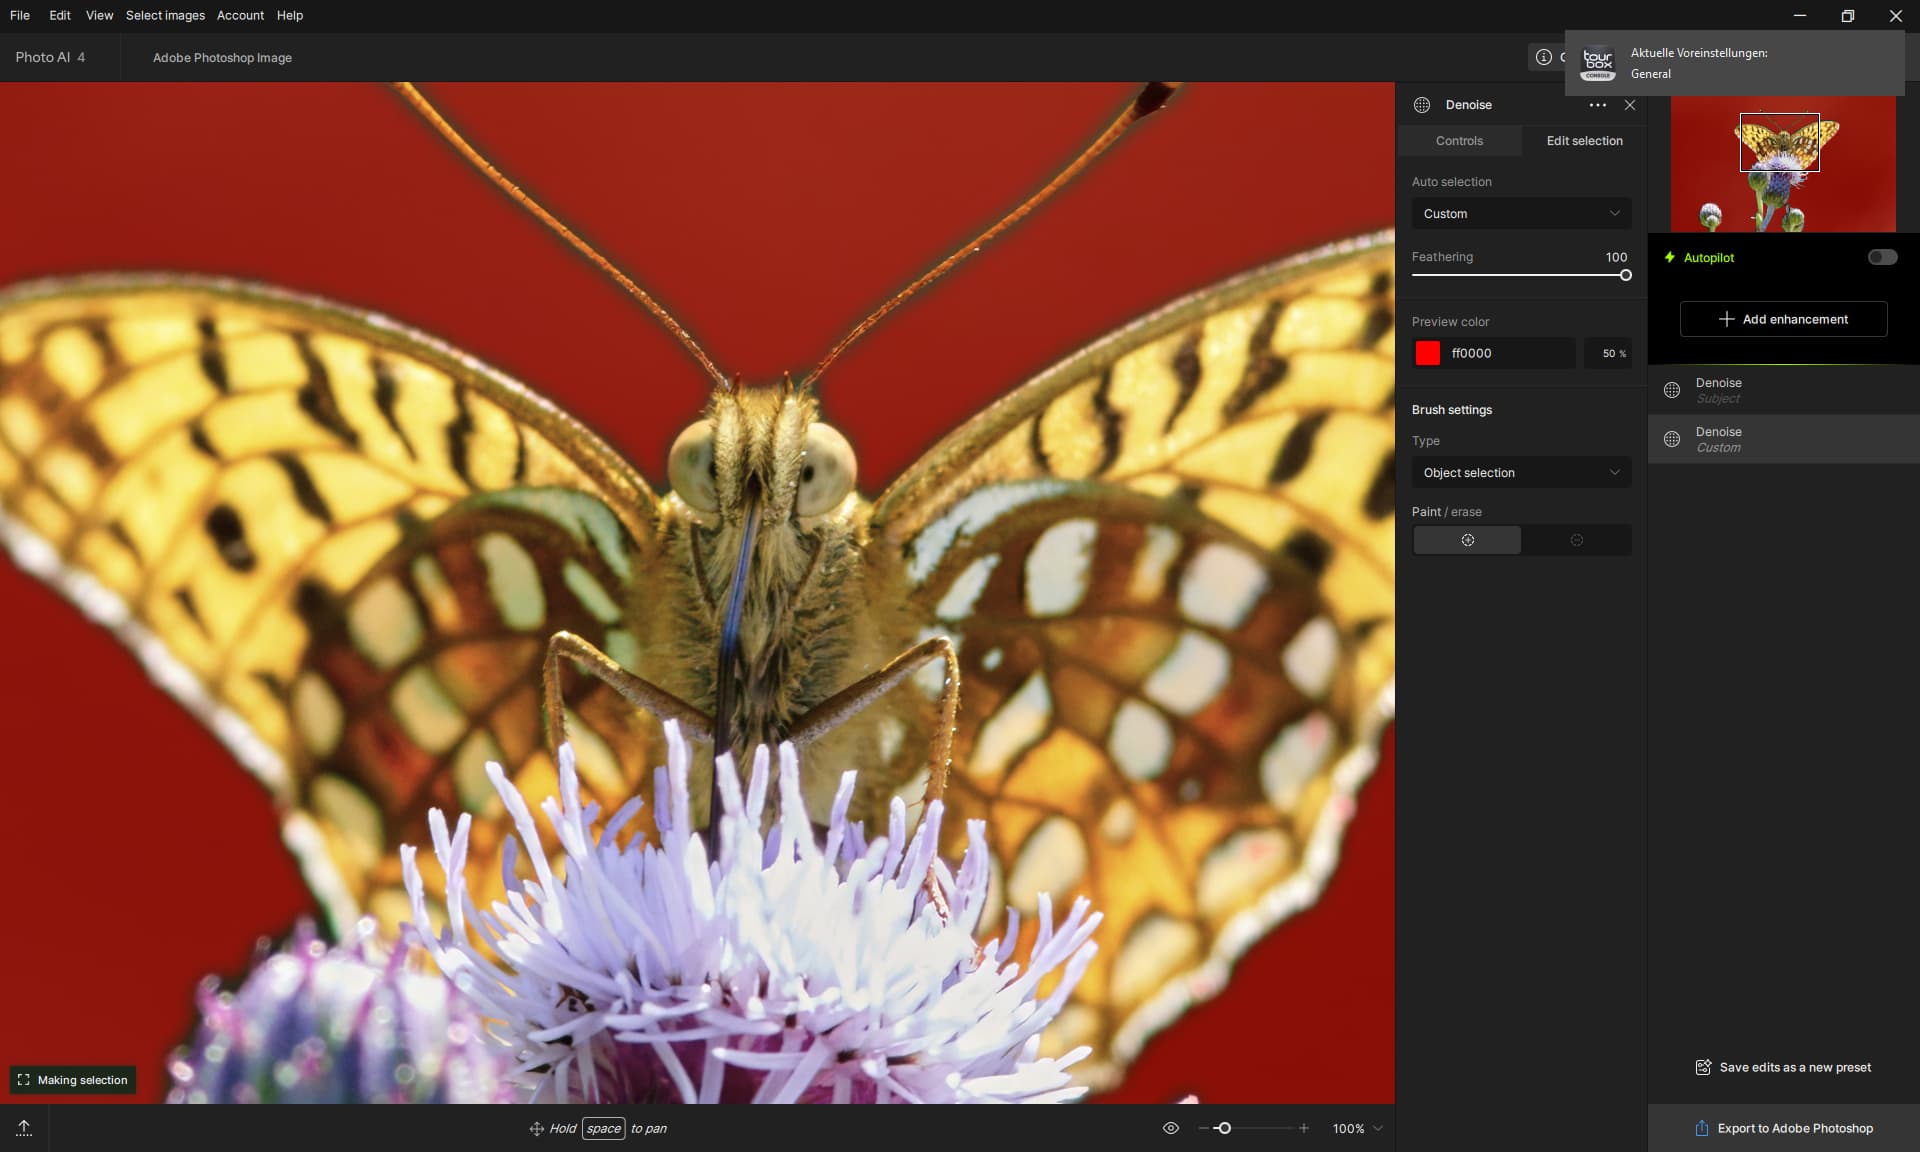This screenshot has height=1152, width=1920.
Task: Click the info icon in top bar
Action: coord(1543,57)
